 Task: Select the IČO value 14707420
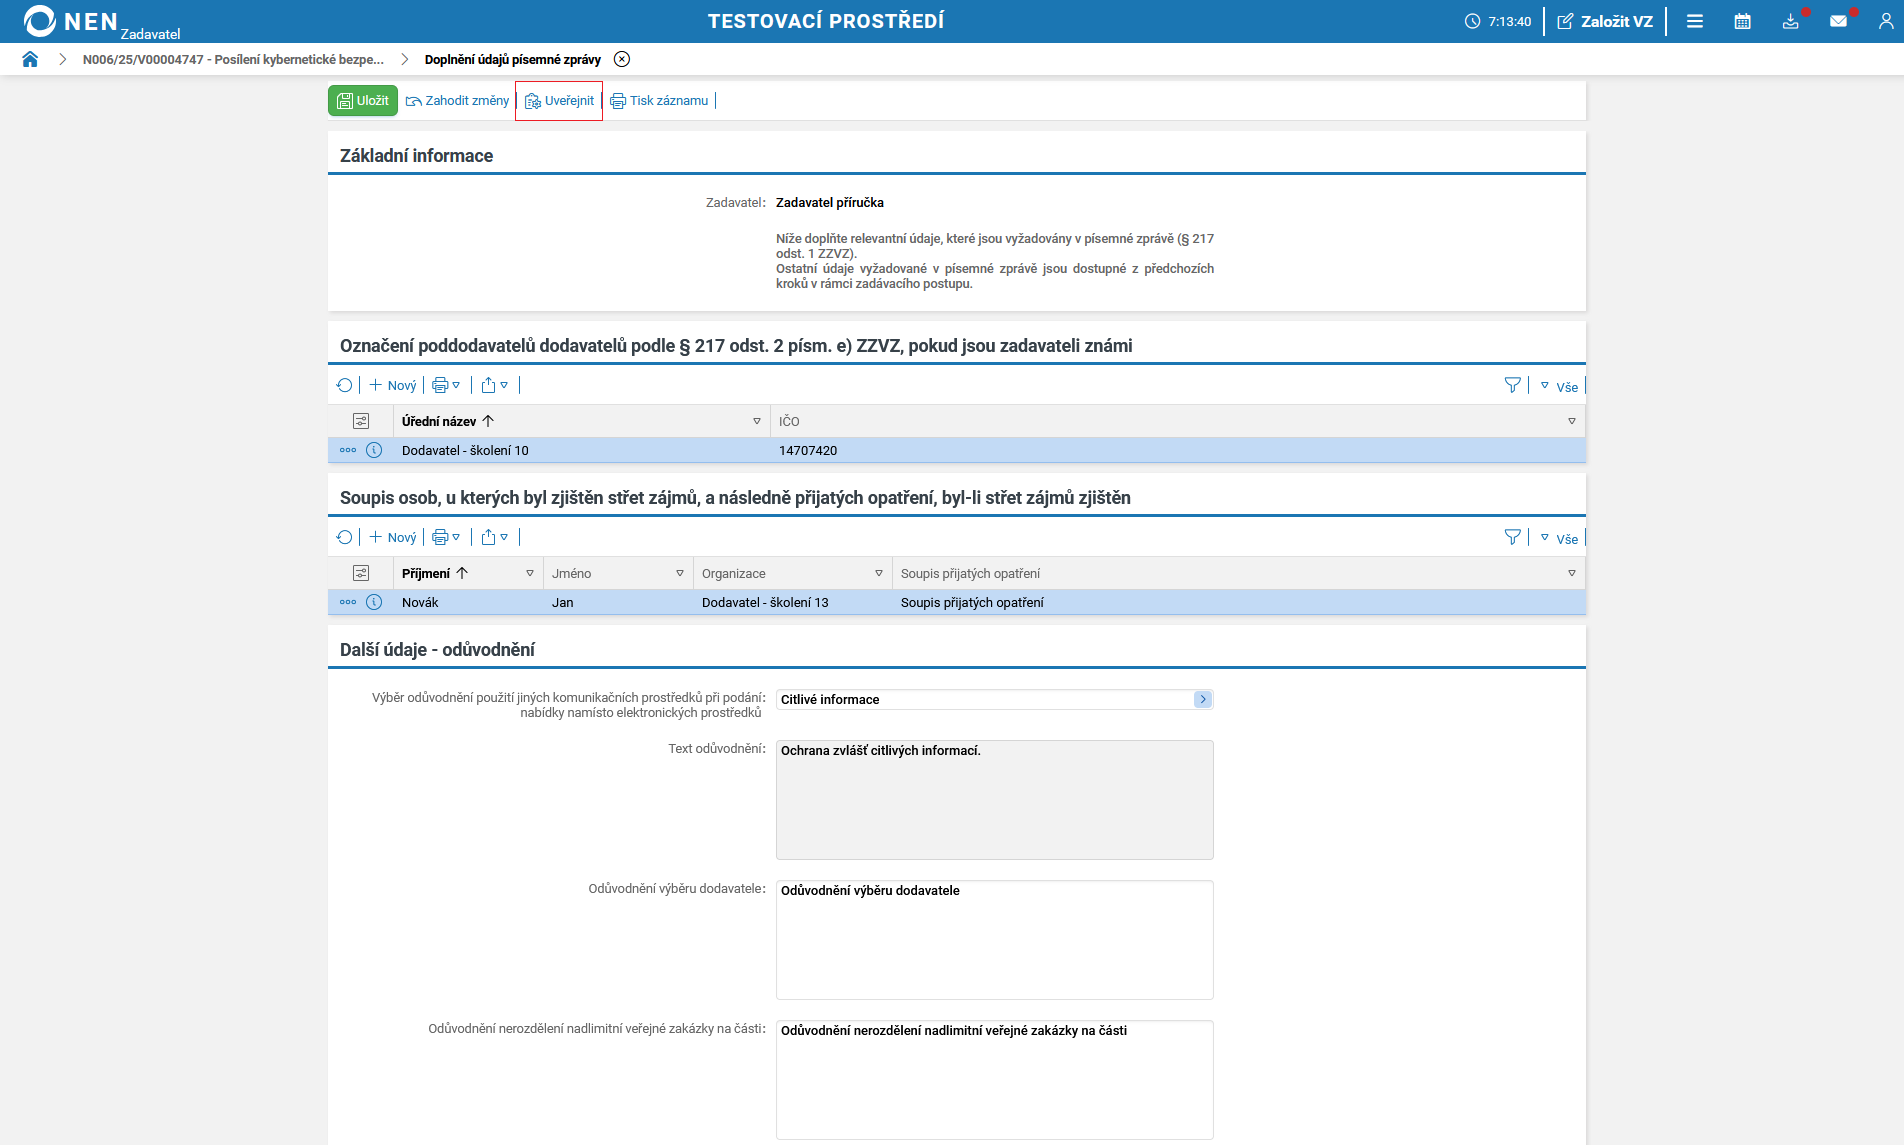[808, 450]
